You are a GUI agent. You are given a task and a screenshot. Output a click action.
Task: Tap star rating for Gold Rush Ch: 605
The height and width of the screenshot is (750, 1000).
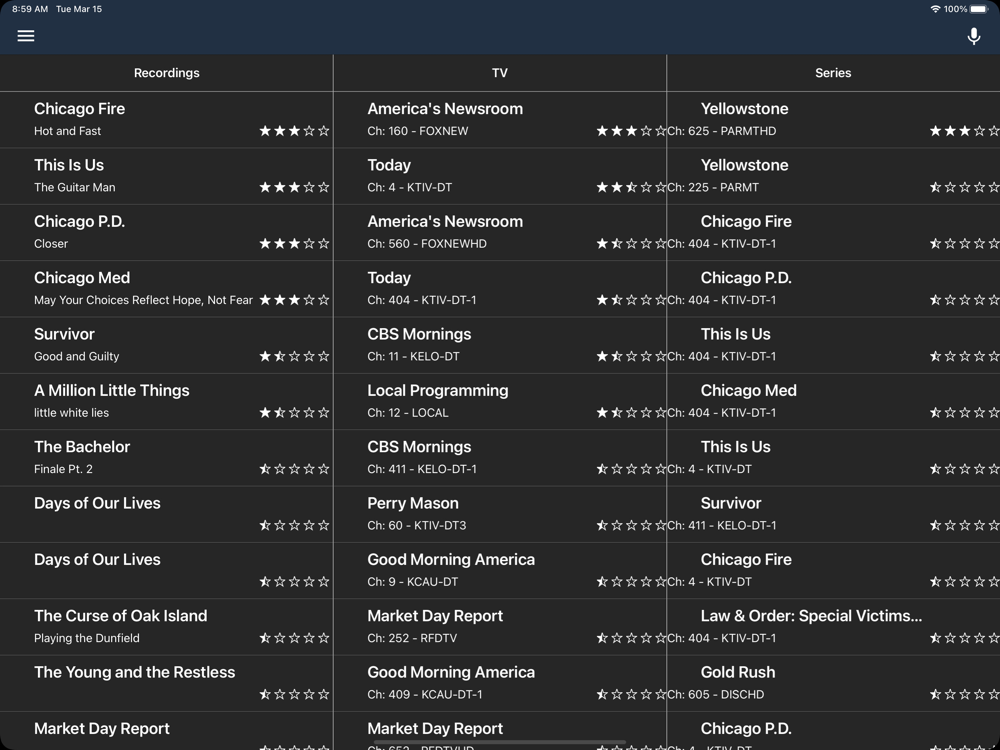[x=964, y=694]
